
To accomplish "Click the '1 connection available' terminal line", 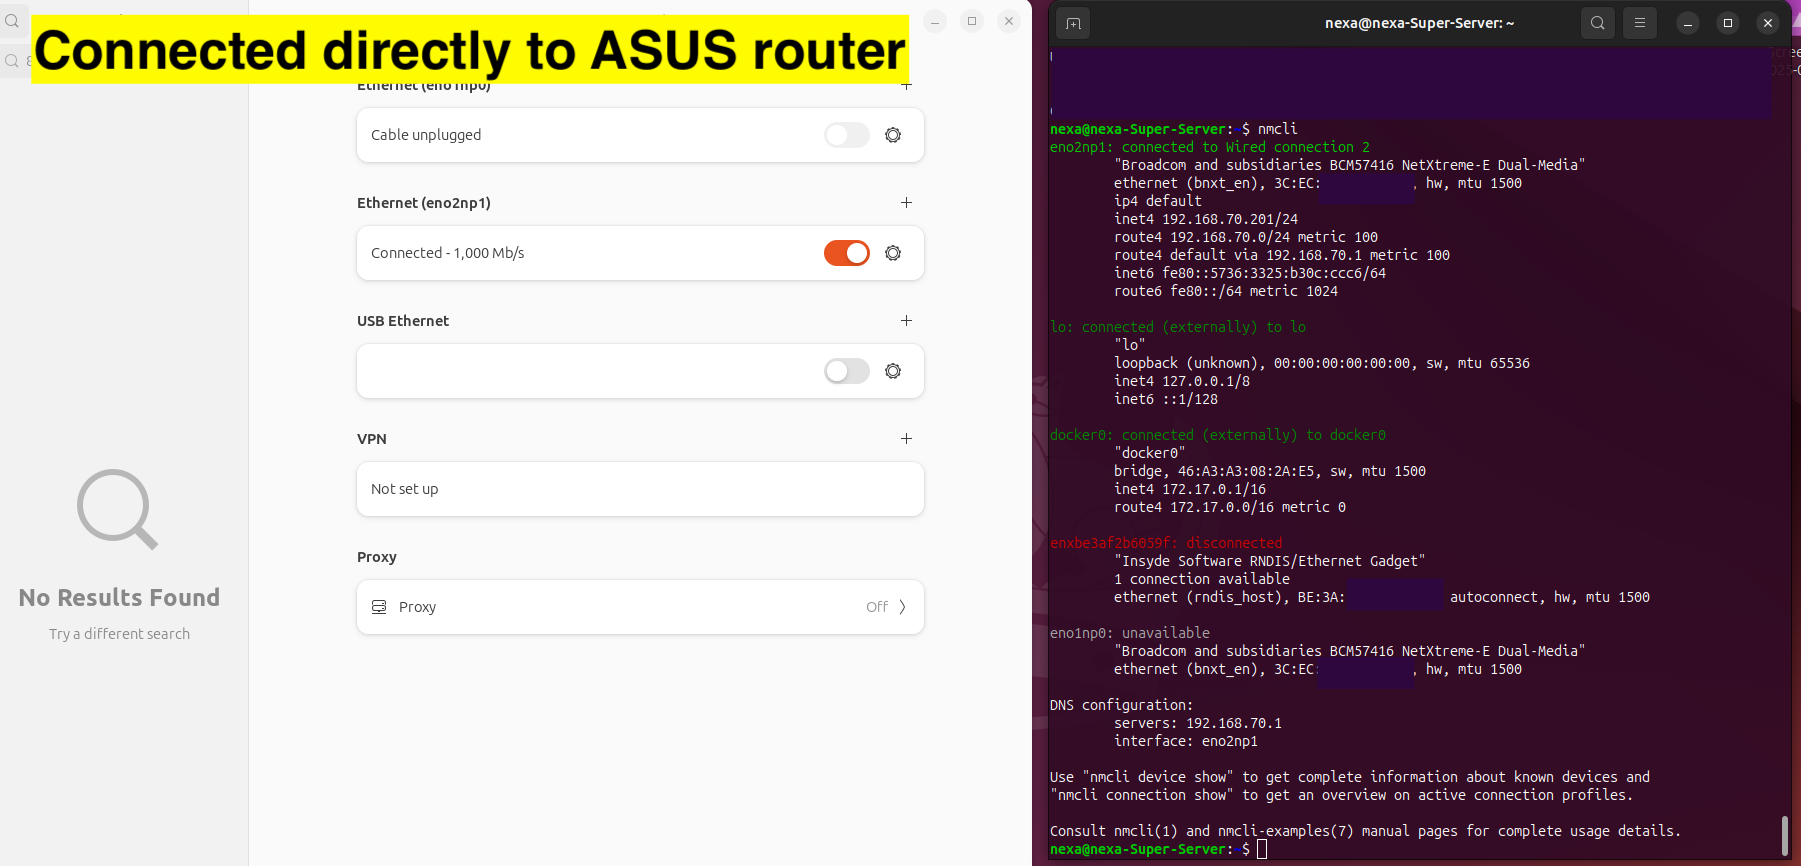I will click(1202, 579).
